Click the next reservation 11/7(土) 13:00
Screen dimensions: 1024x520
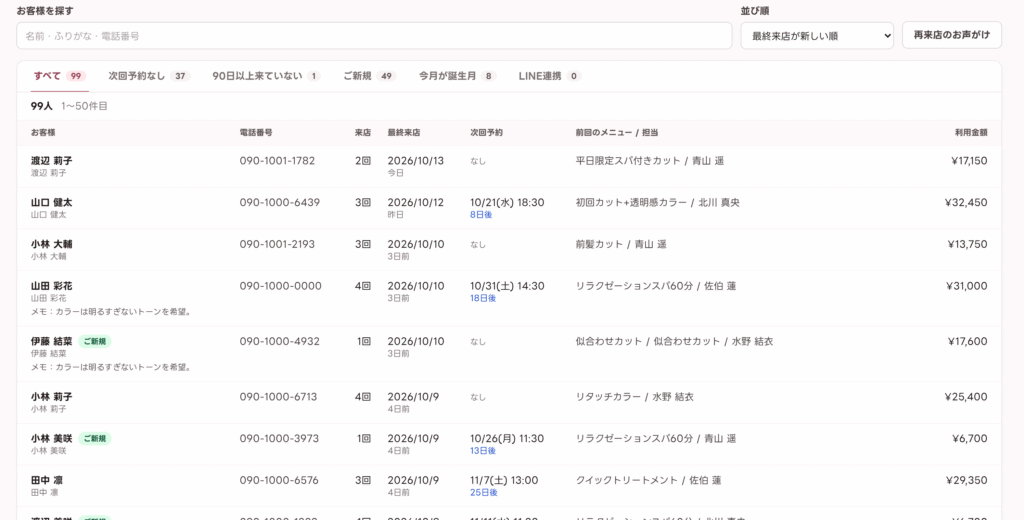[504, 481]
